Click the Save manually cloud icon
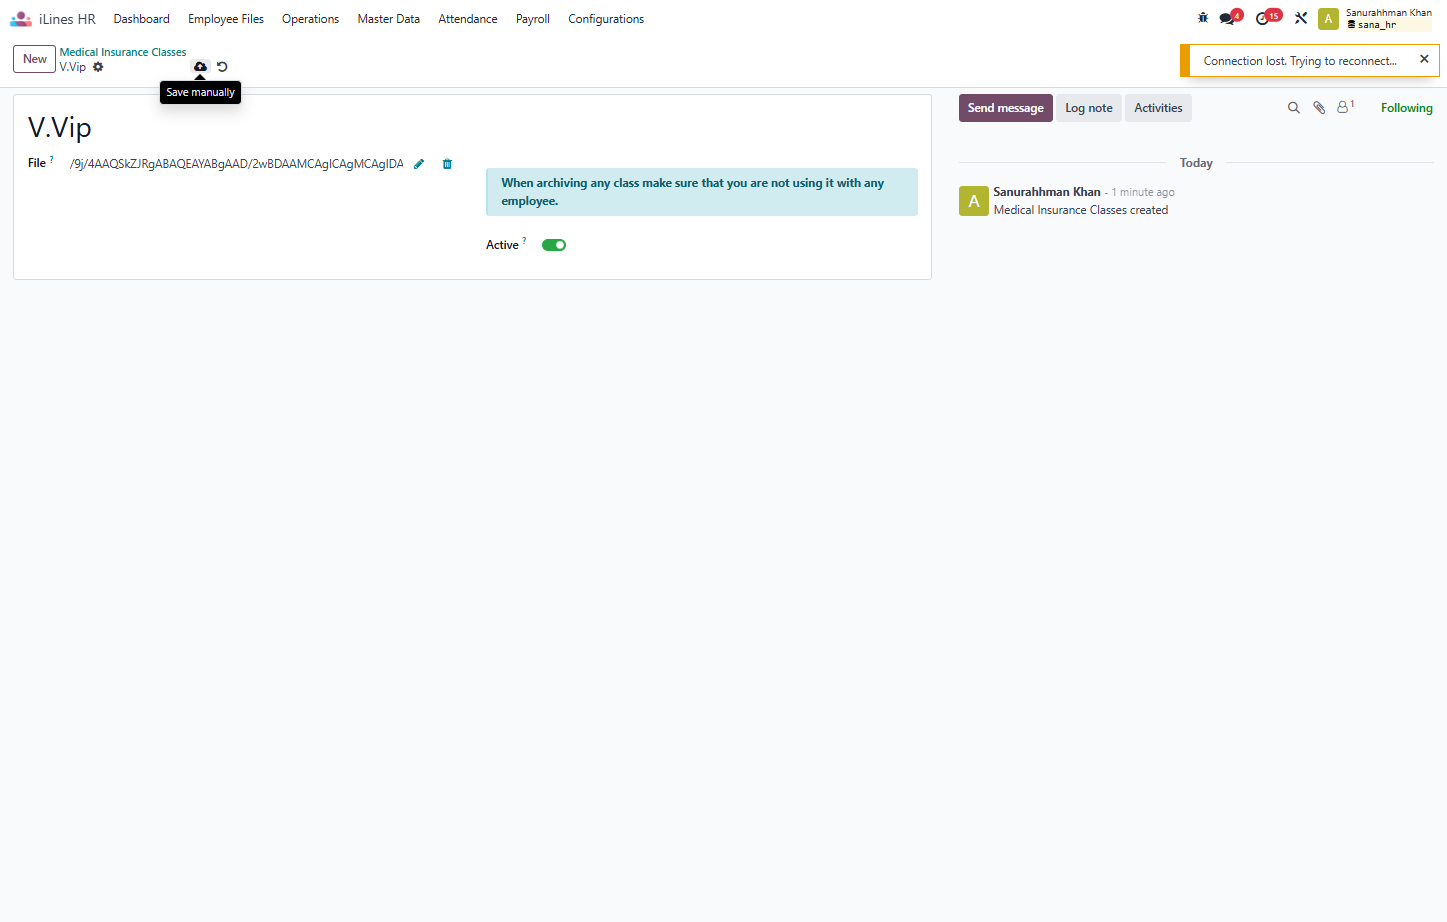 point(200,67)
